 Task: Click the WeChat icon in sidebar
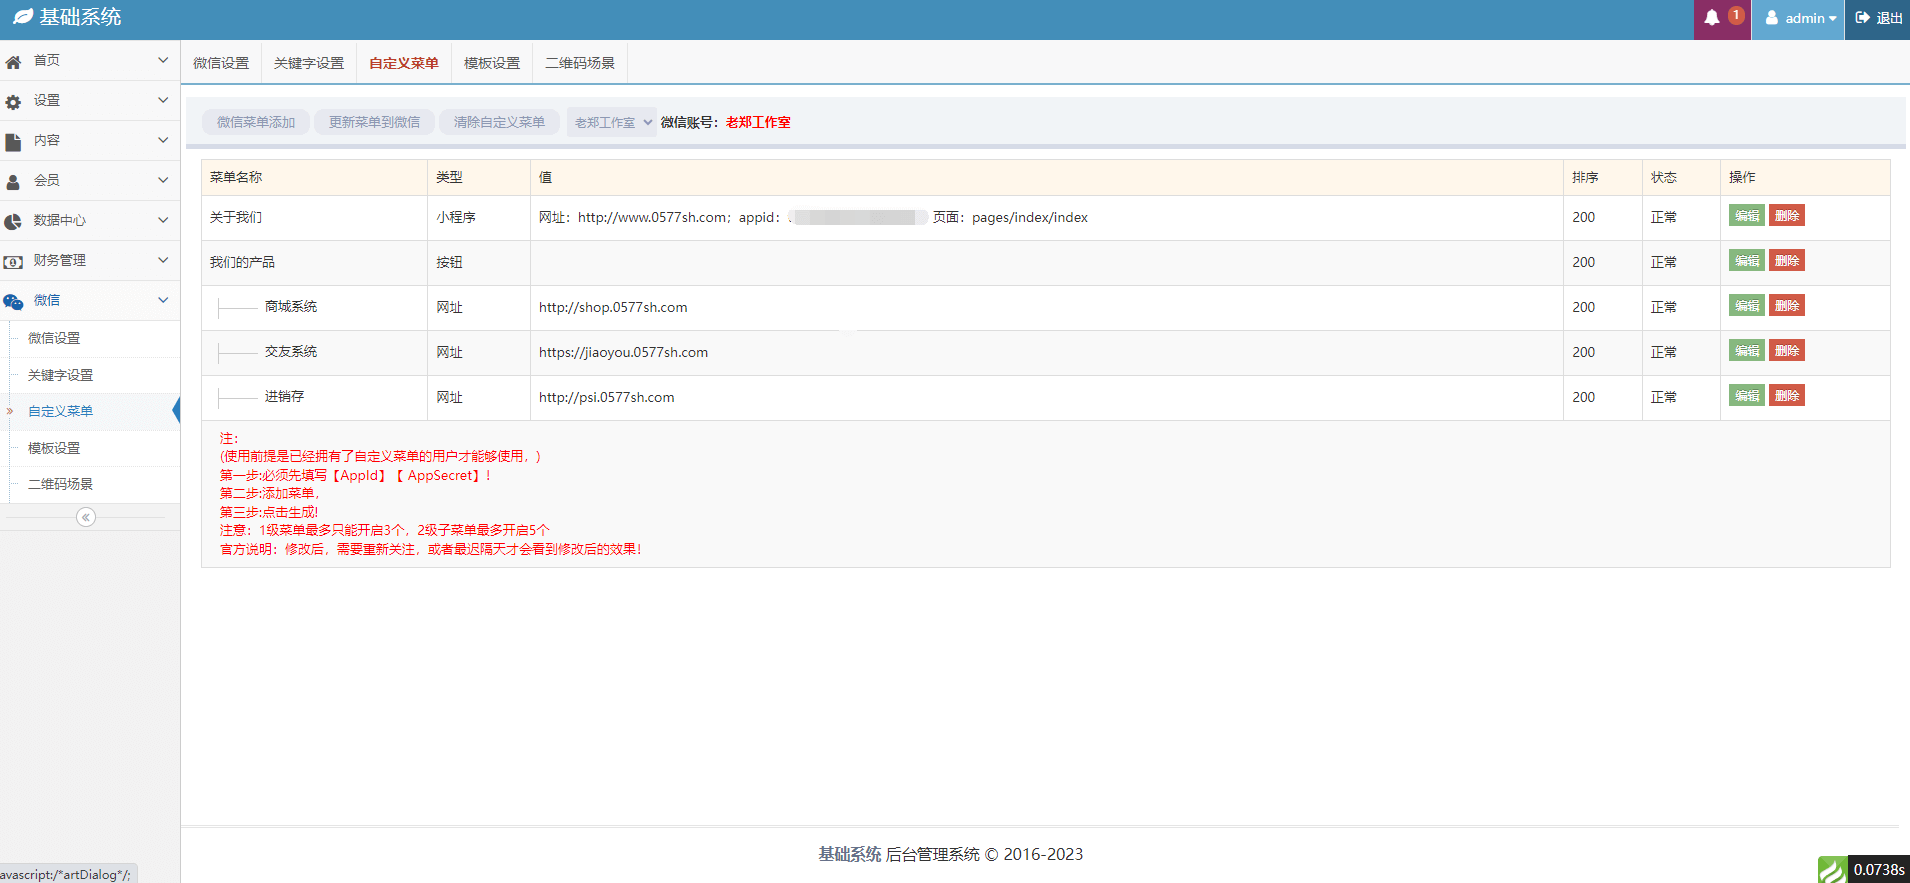13,302
